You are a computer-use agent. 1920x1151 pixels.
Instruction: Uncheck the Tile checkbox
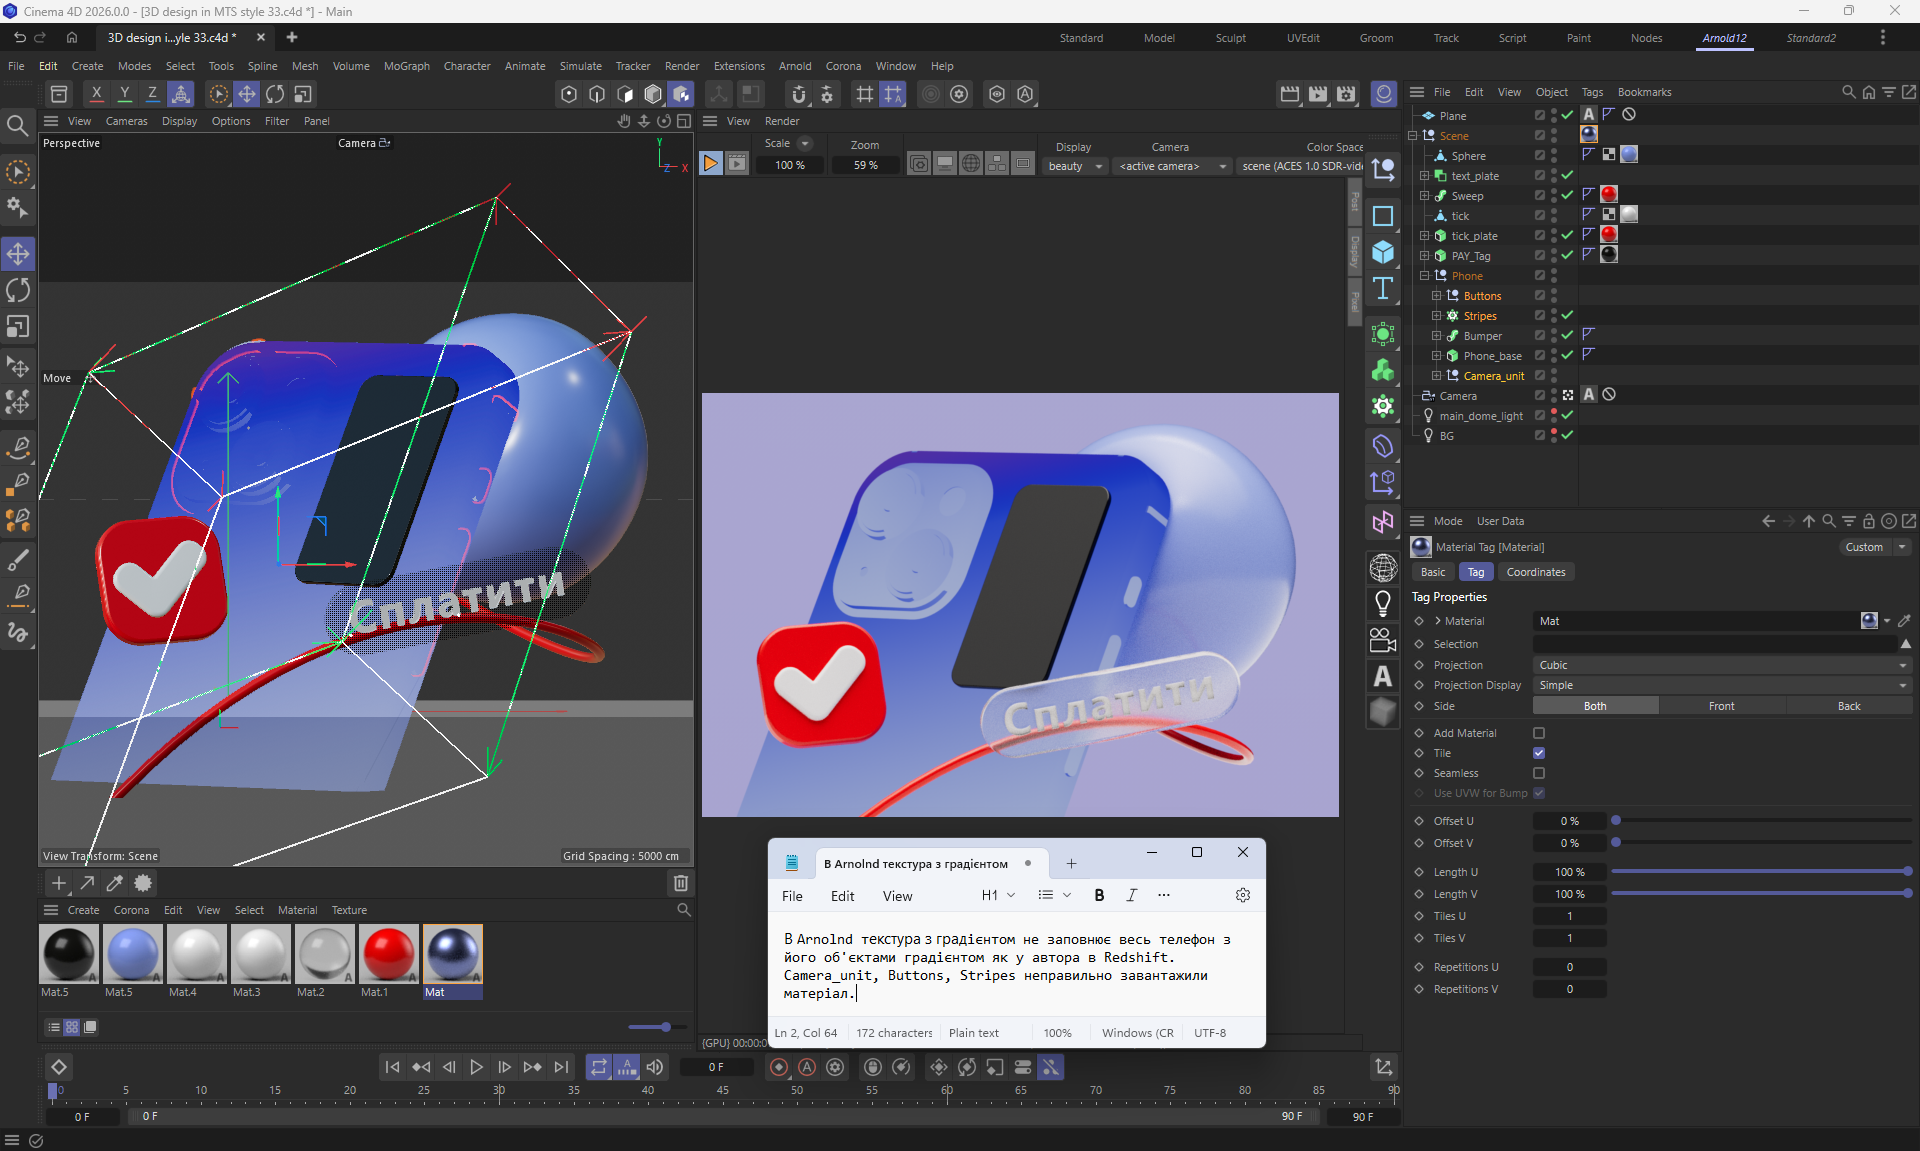[1539, 753]
